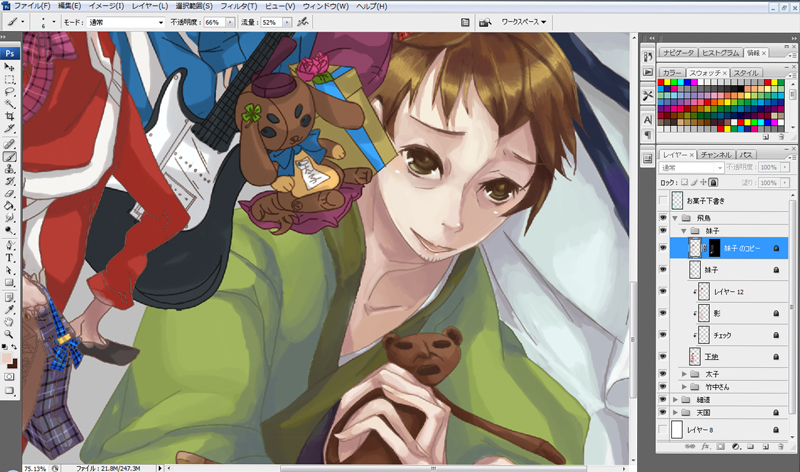Select the Brush tool in toolbox
Screen dimensions: 800x472
(x=9, y=157)
